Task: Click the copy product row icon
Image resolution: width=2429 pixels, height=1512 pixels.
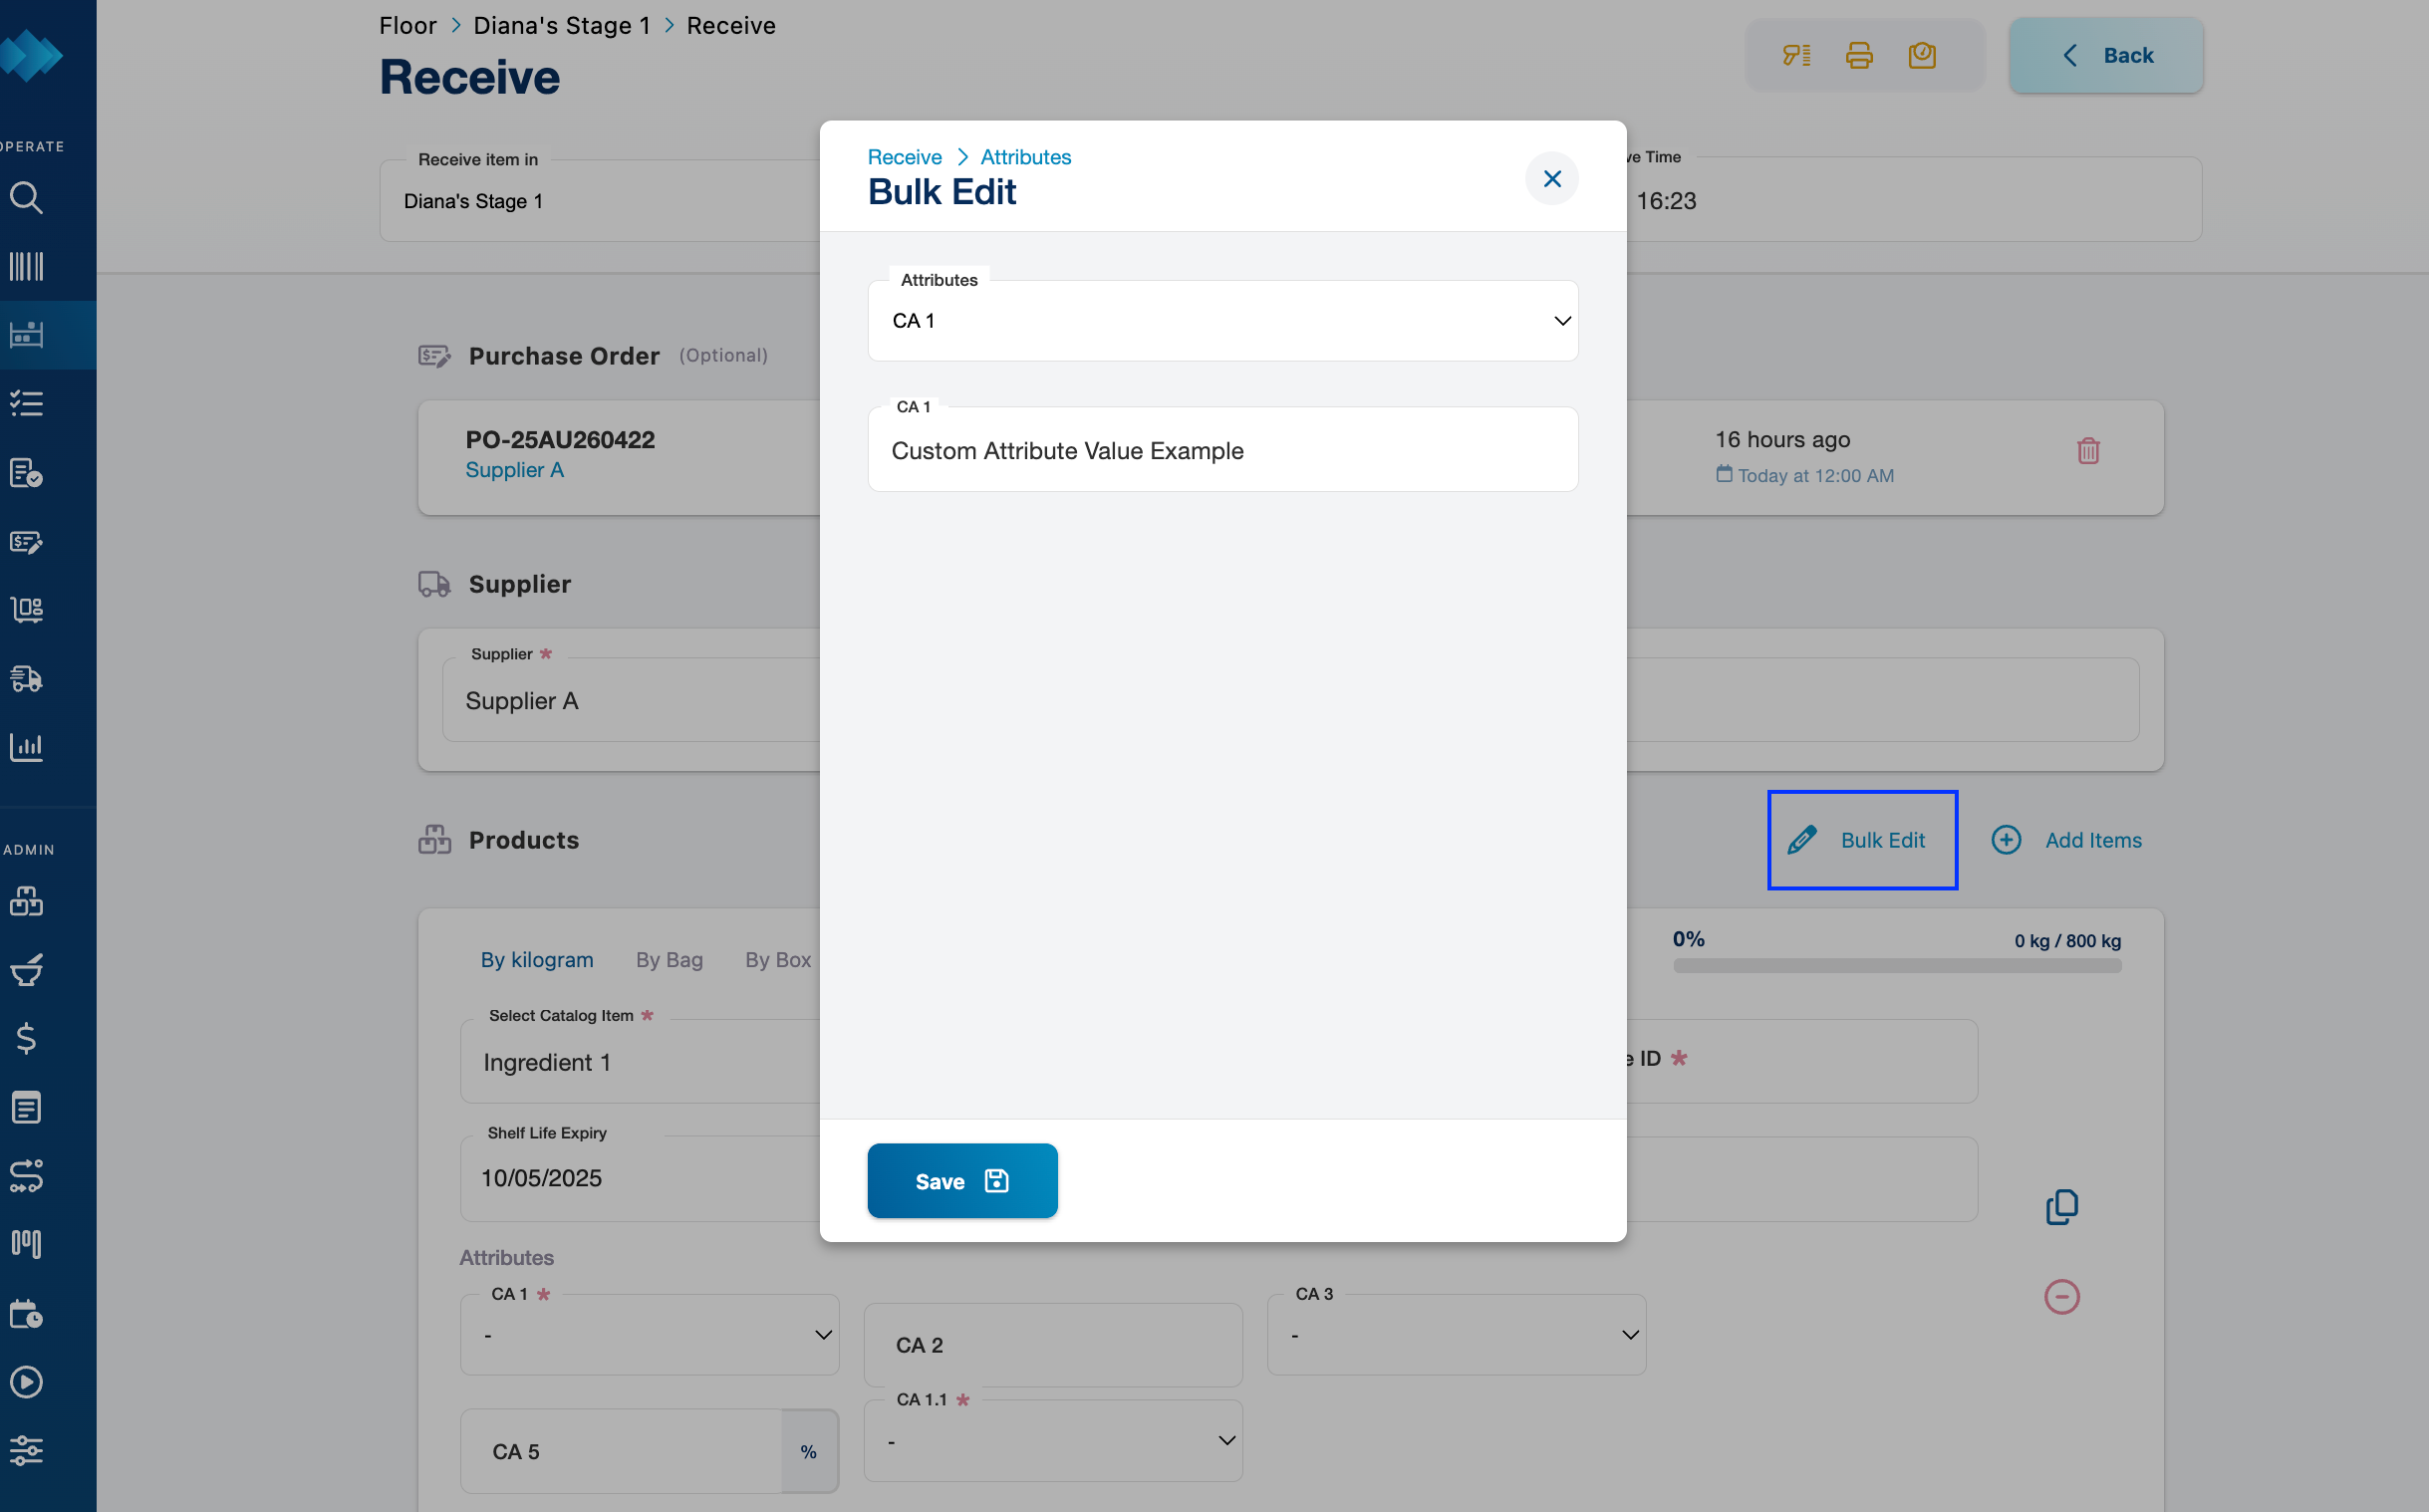Action: [x=2061, y=1207]
